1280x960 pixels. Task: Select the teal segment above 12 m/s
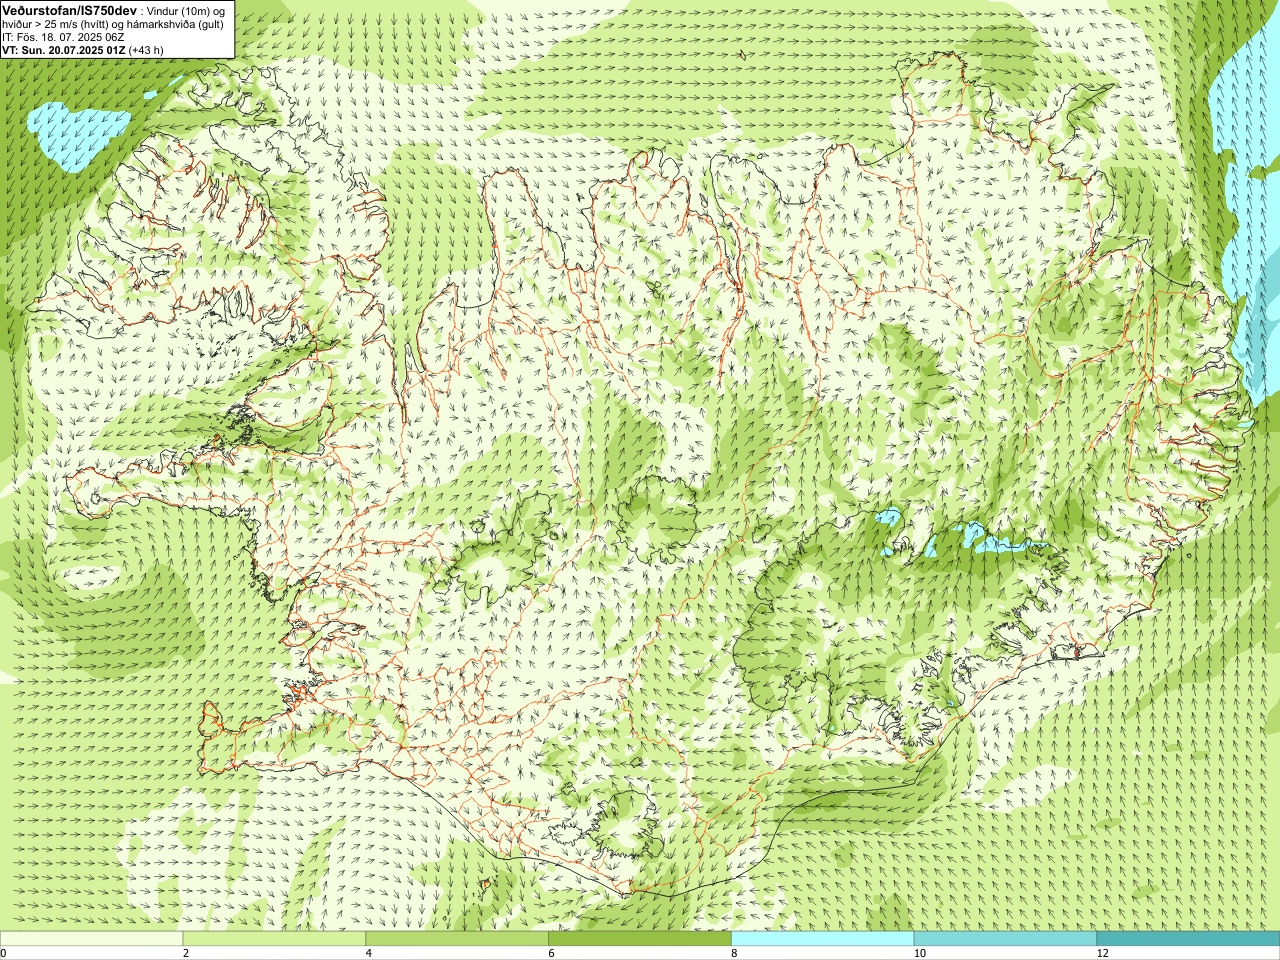point(1188,939)
